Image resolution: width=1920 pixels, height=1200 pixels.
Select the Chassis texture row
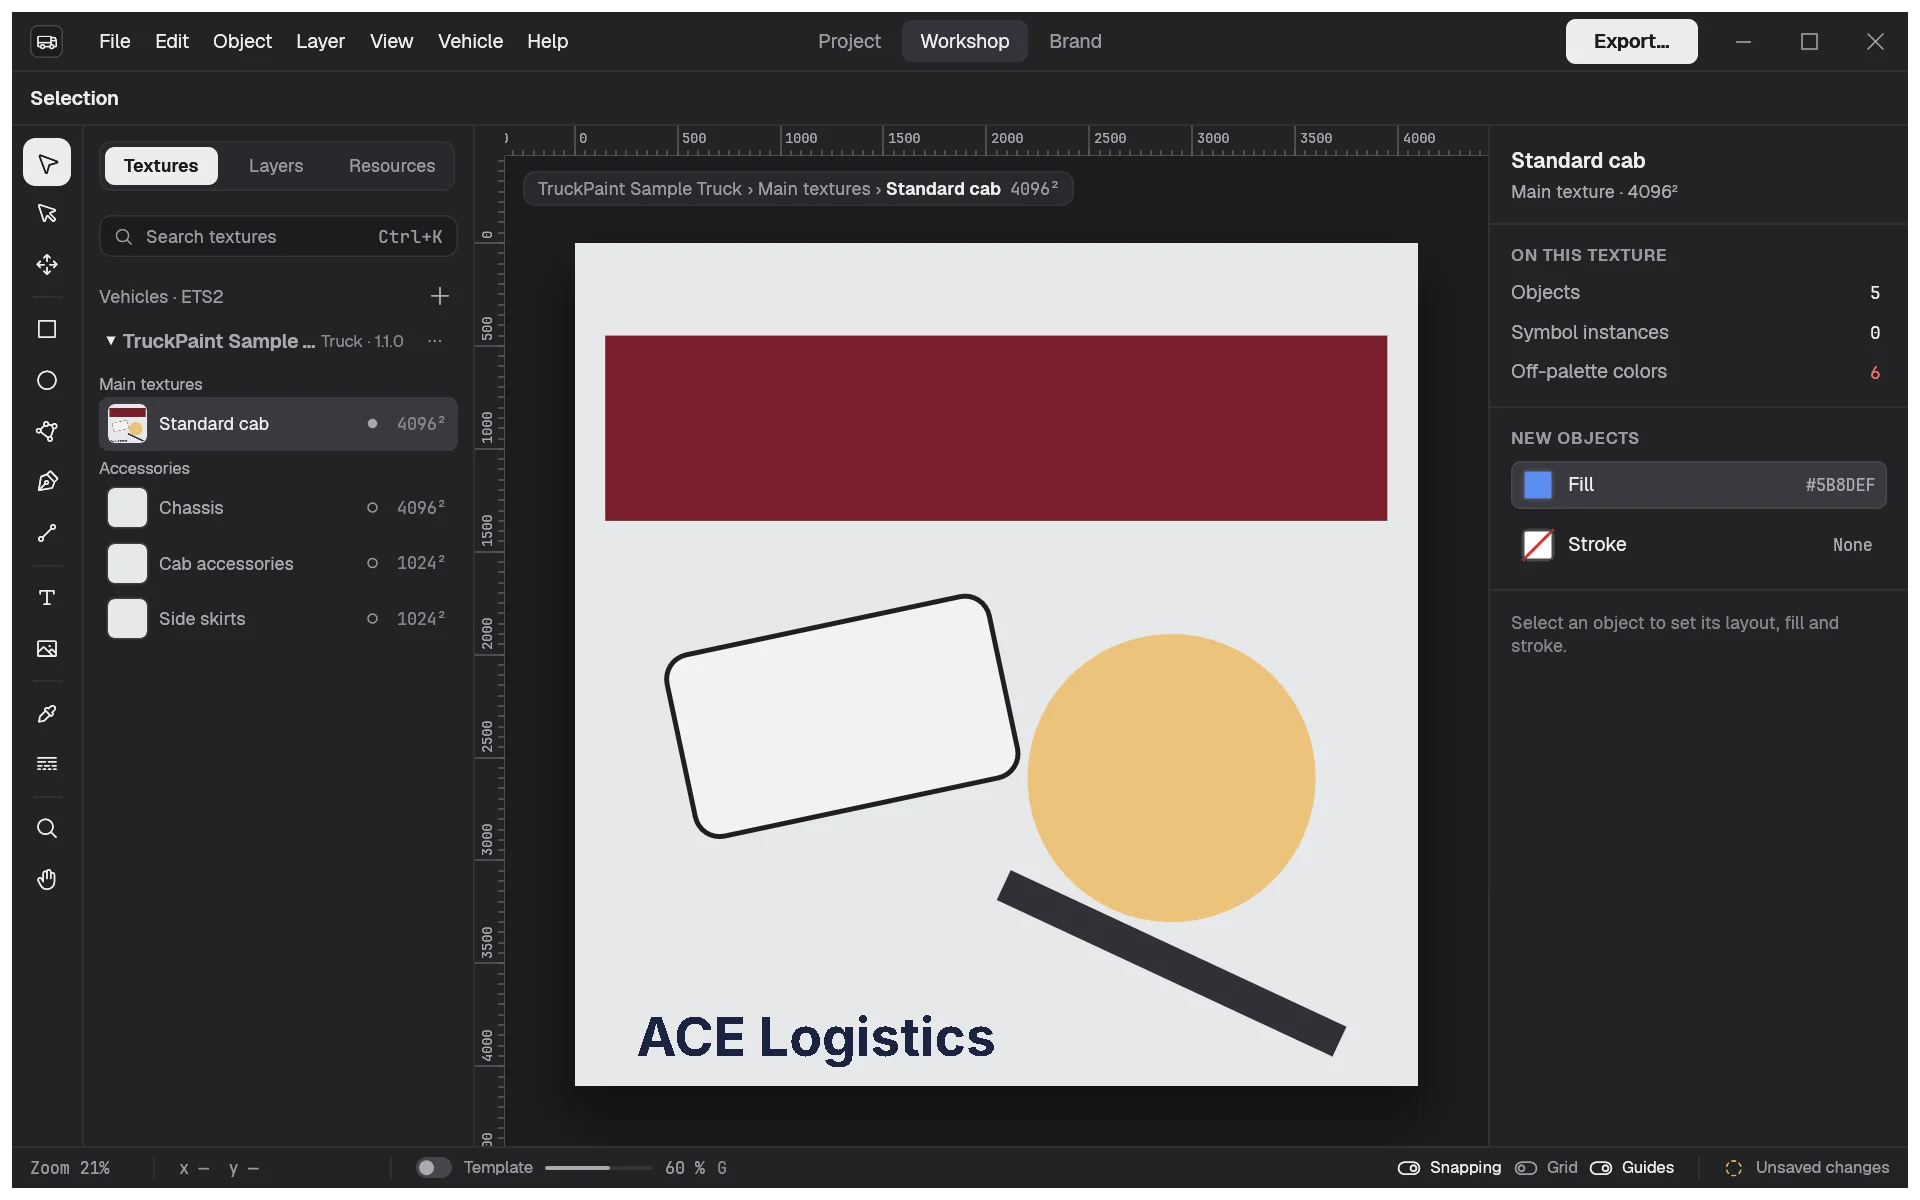click(278, 508)
